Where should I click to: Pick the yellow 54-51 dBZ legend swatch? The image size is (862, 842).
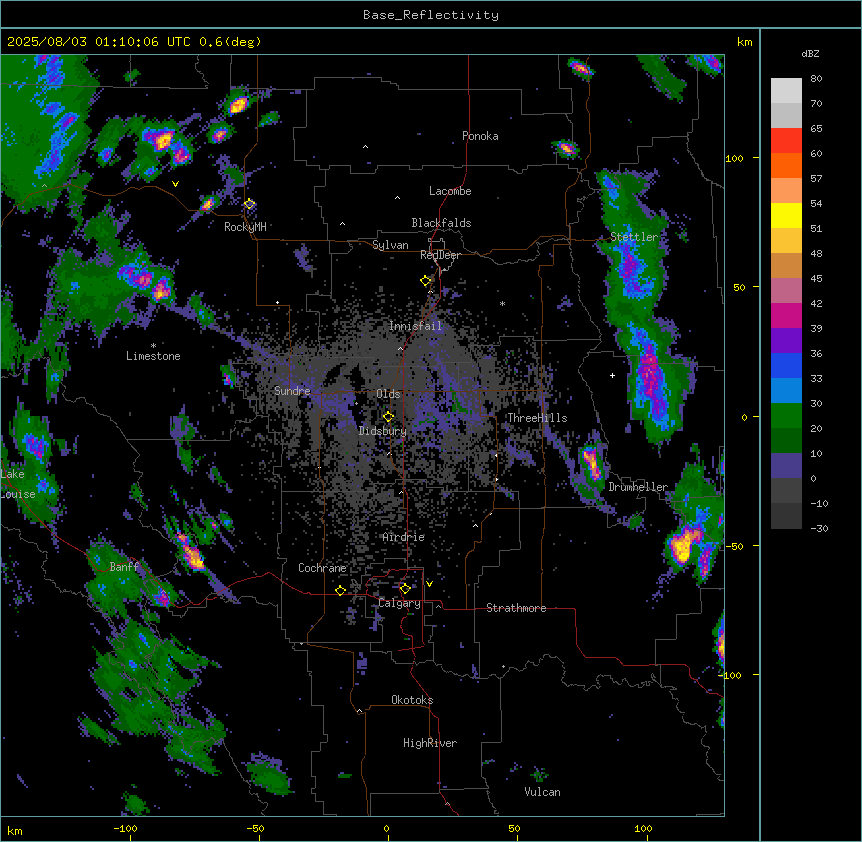(x=786, y=216)
